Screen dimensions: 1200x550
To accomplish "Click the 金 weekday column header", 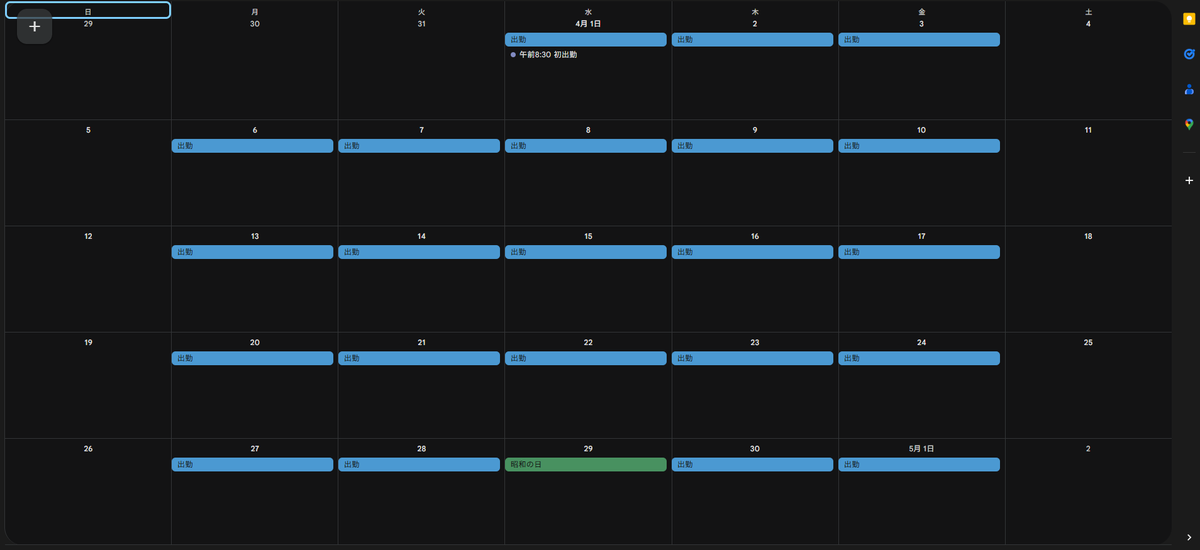I will point(921,11).
